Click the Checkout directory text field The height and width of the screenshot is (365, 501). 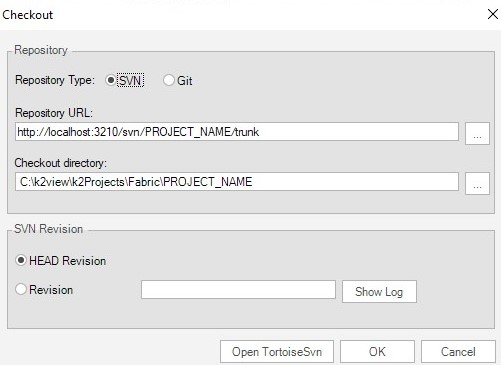pyautogui.click(x=237, y=182)
